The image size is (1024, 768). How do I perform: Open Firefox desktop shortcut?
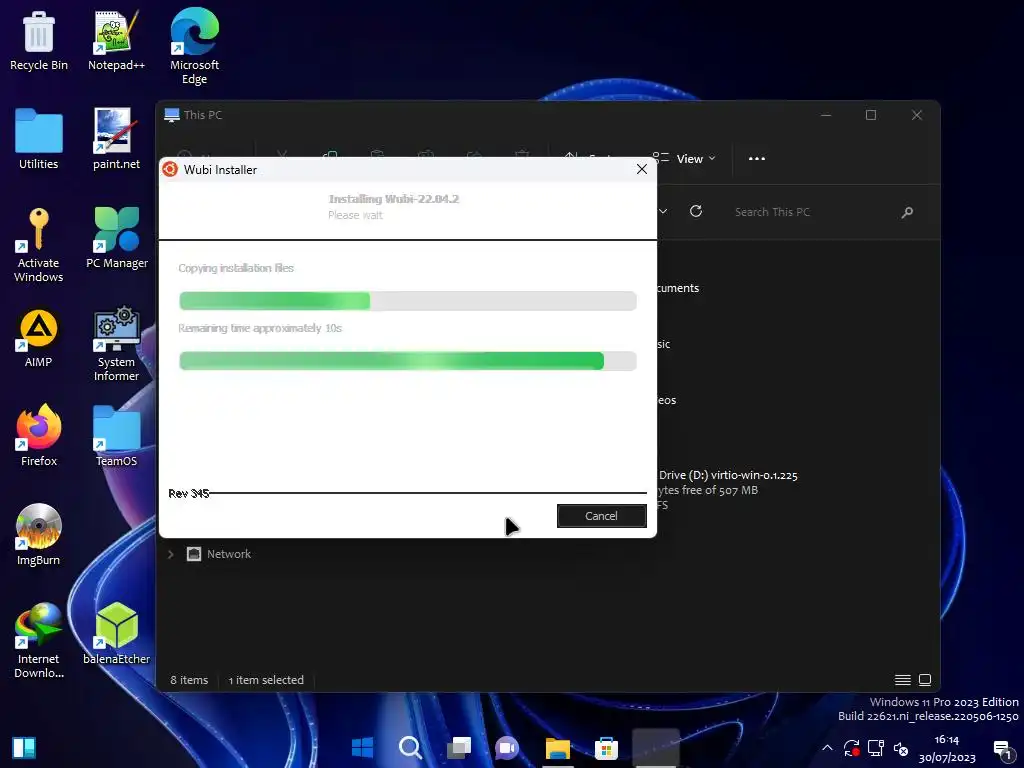(x=39, y=436)
